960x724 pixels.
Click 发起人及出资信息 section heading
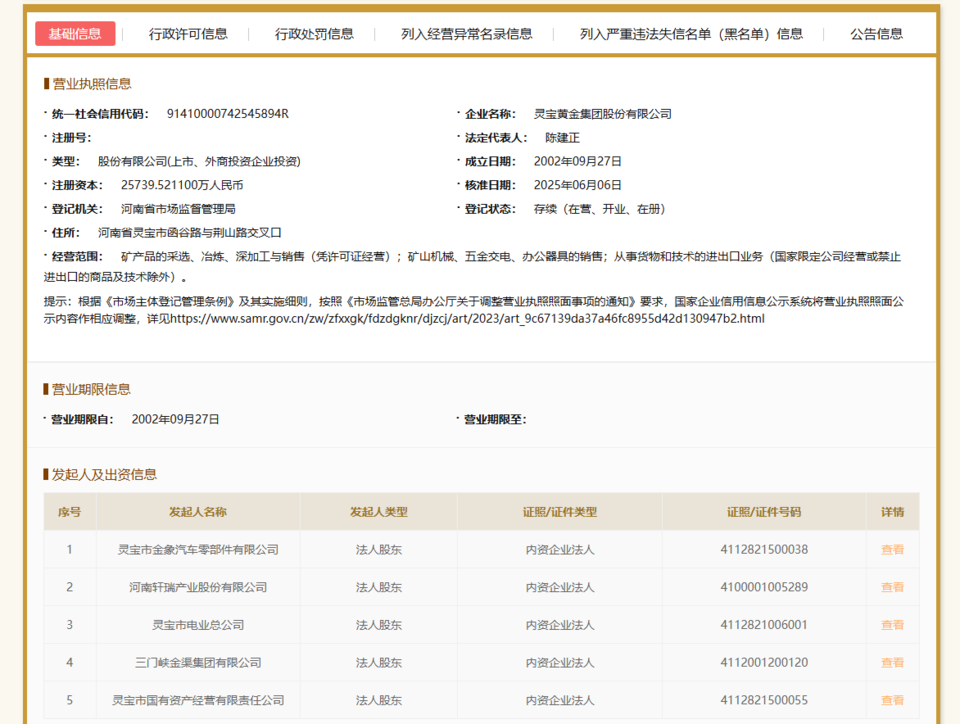pos(104,474)
